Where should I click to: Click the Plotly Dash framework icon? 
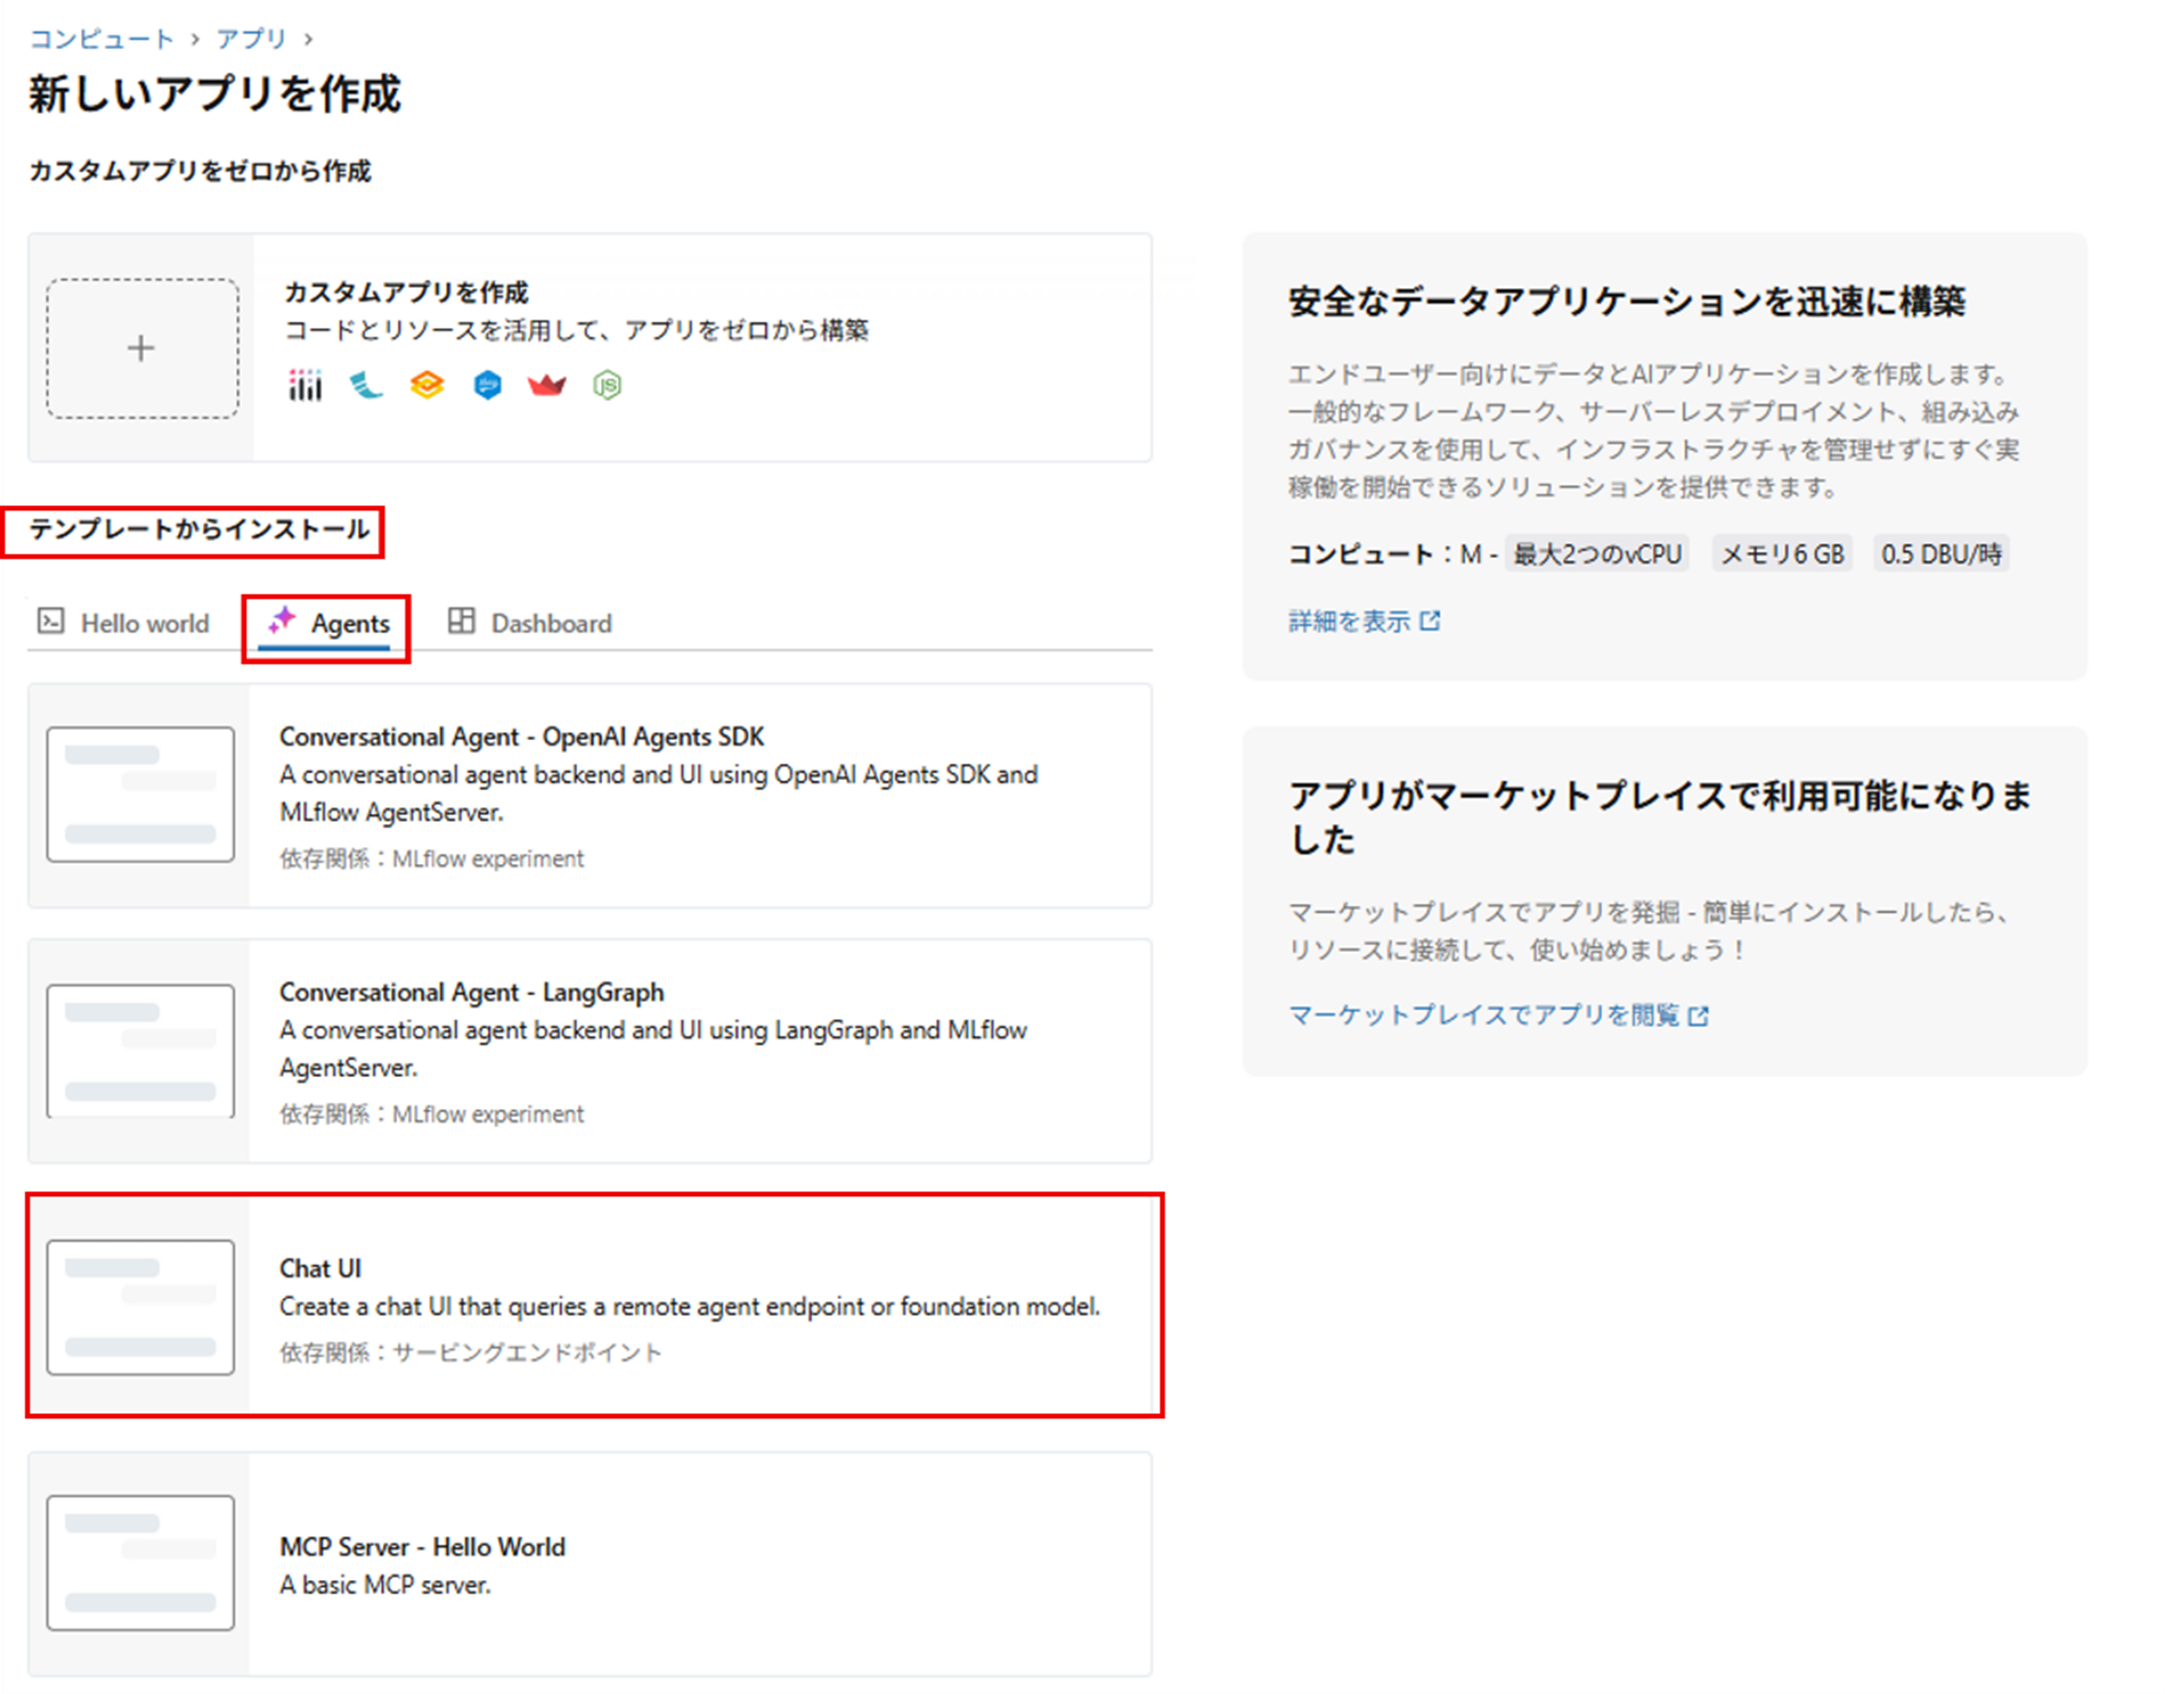pos(305,385)
